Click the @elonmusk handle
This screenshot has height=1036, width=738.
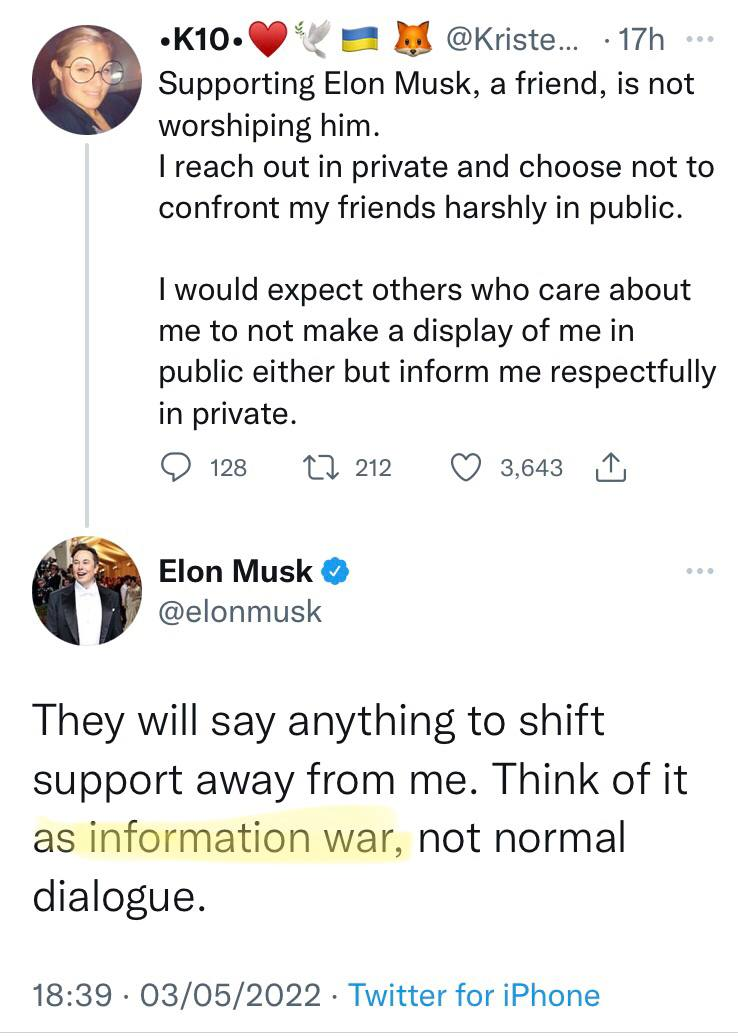[240, 610]
